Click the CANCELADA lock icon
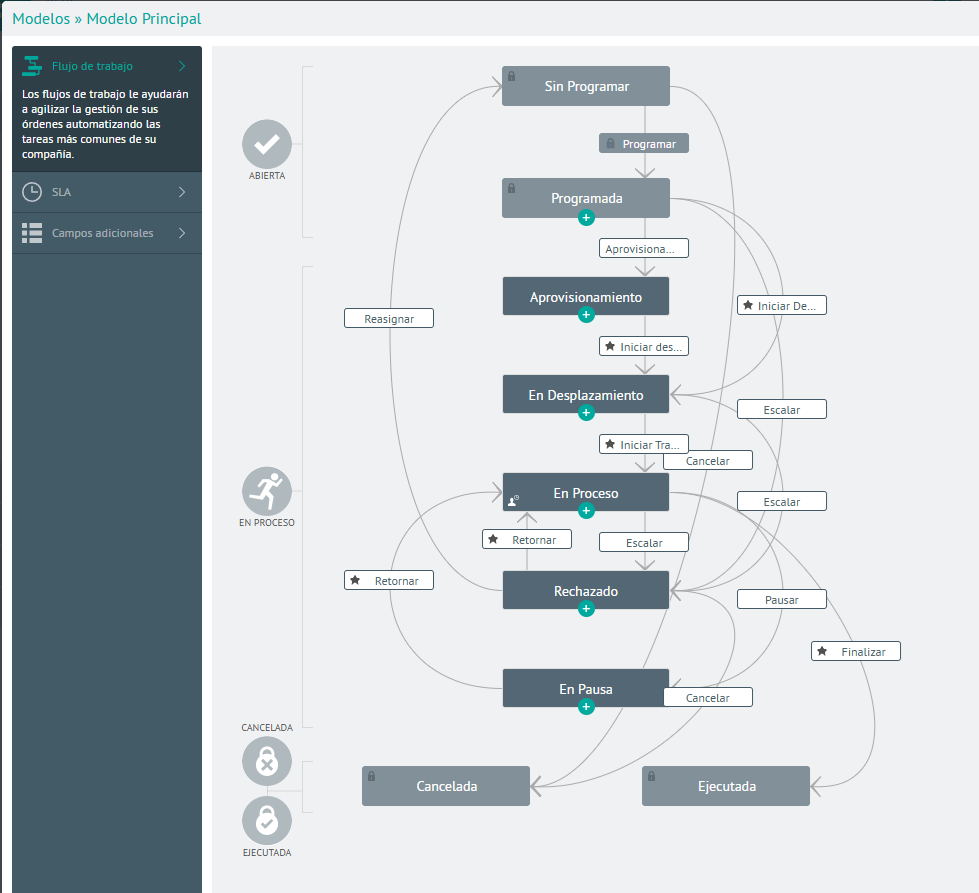Viewport: 979px width, 893px height. tap(267, 761)
